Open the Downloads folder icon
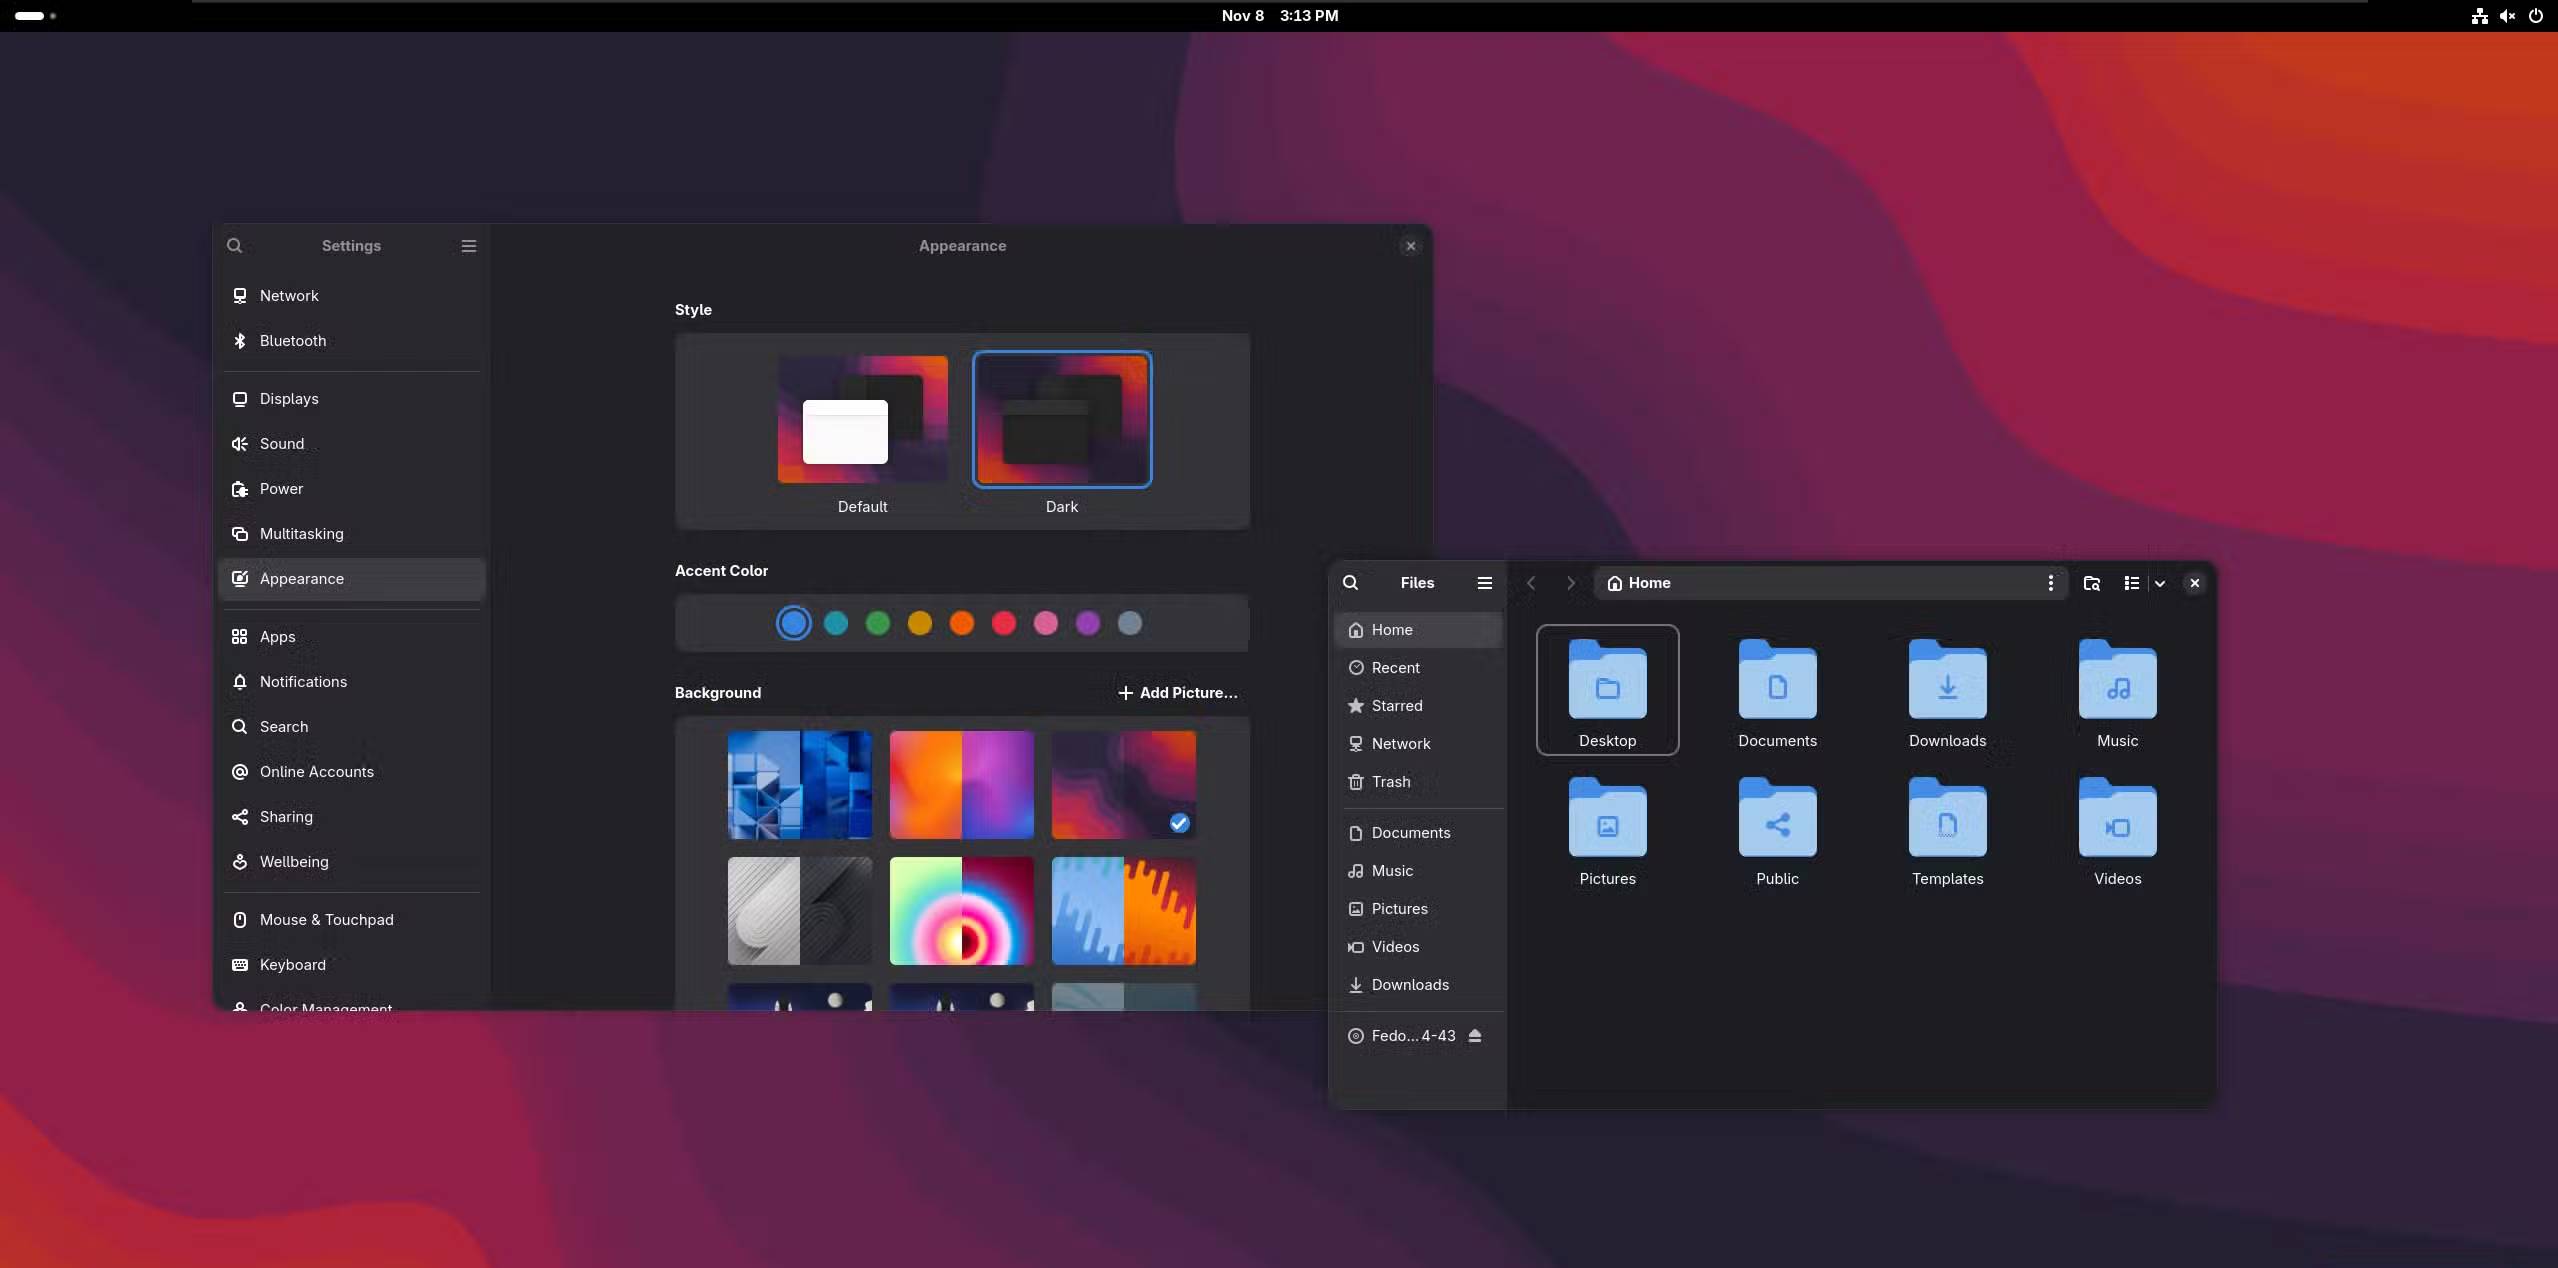Screen dimensions: 2558x1268 (1947, 681)
